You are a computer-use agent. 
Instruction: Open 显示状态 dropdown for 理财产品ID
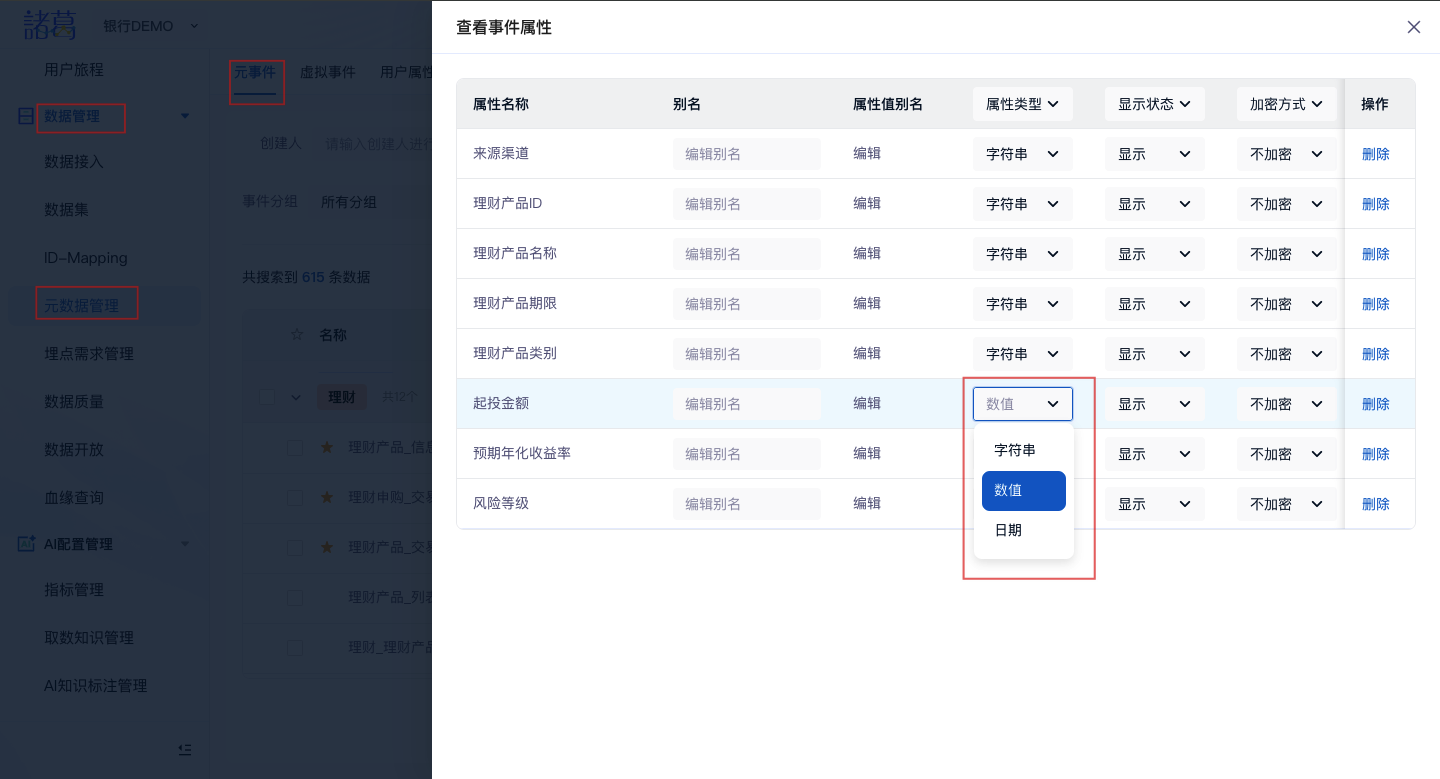(1154, 204)
